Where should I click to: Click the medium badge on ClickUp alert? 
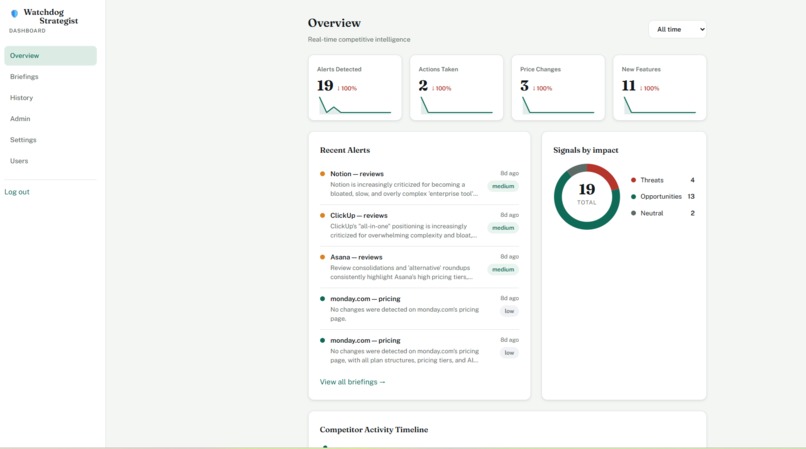pos(503,228)
